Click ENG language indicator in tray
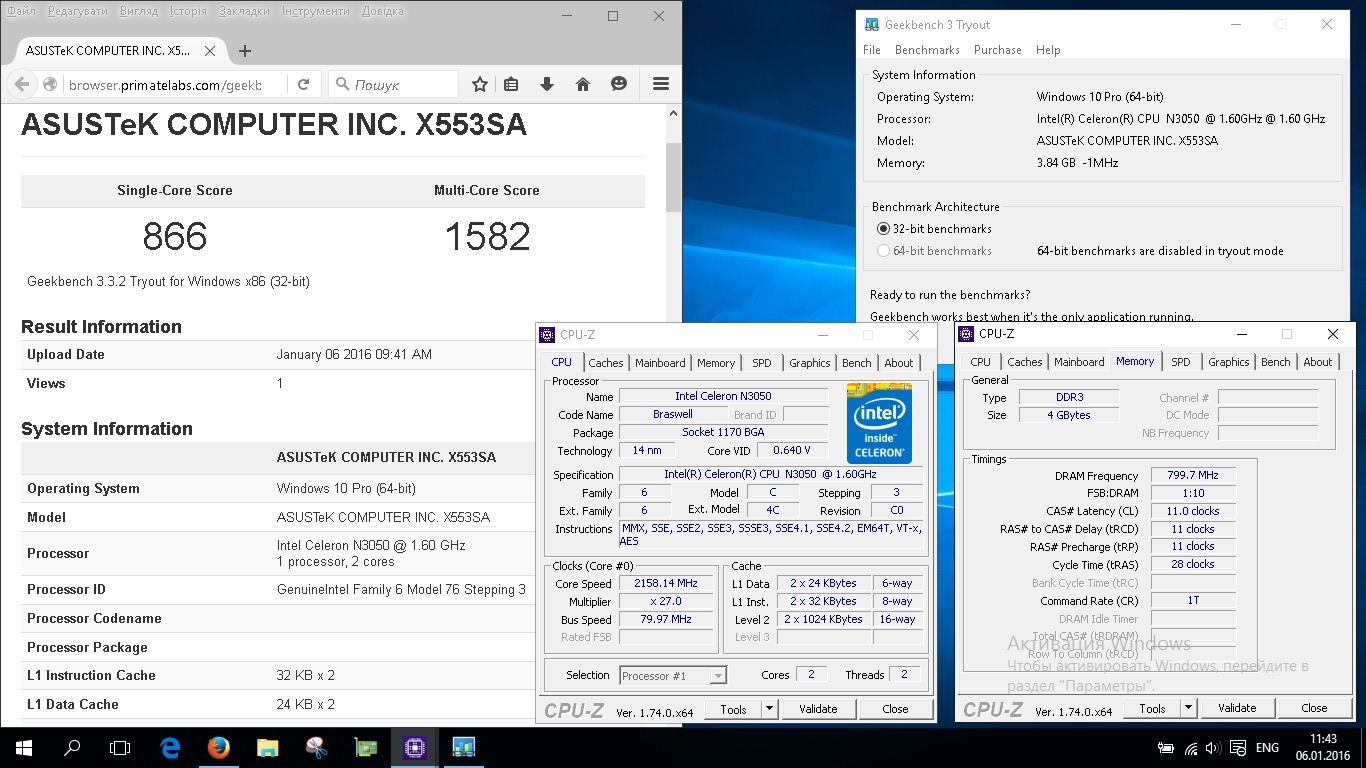1366x768 pixels. [1267, 747]
